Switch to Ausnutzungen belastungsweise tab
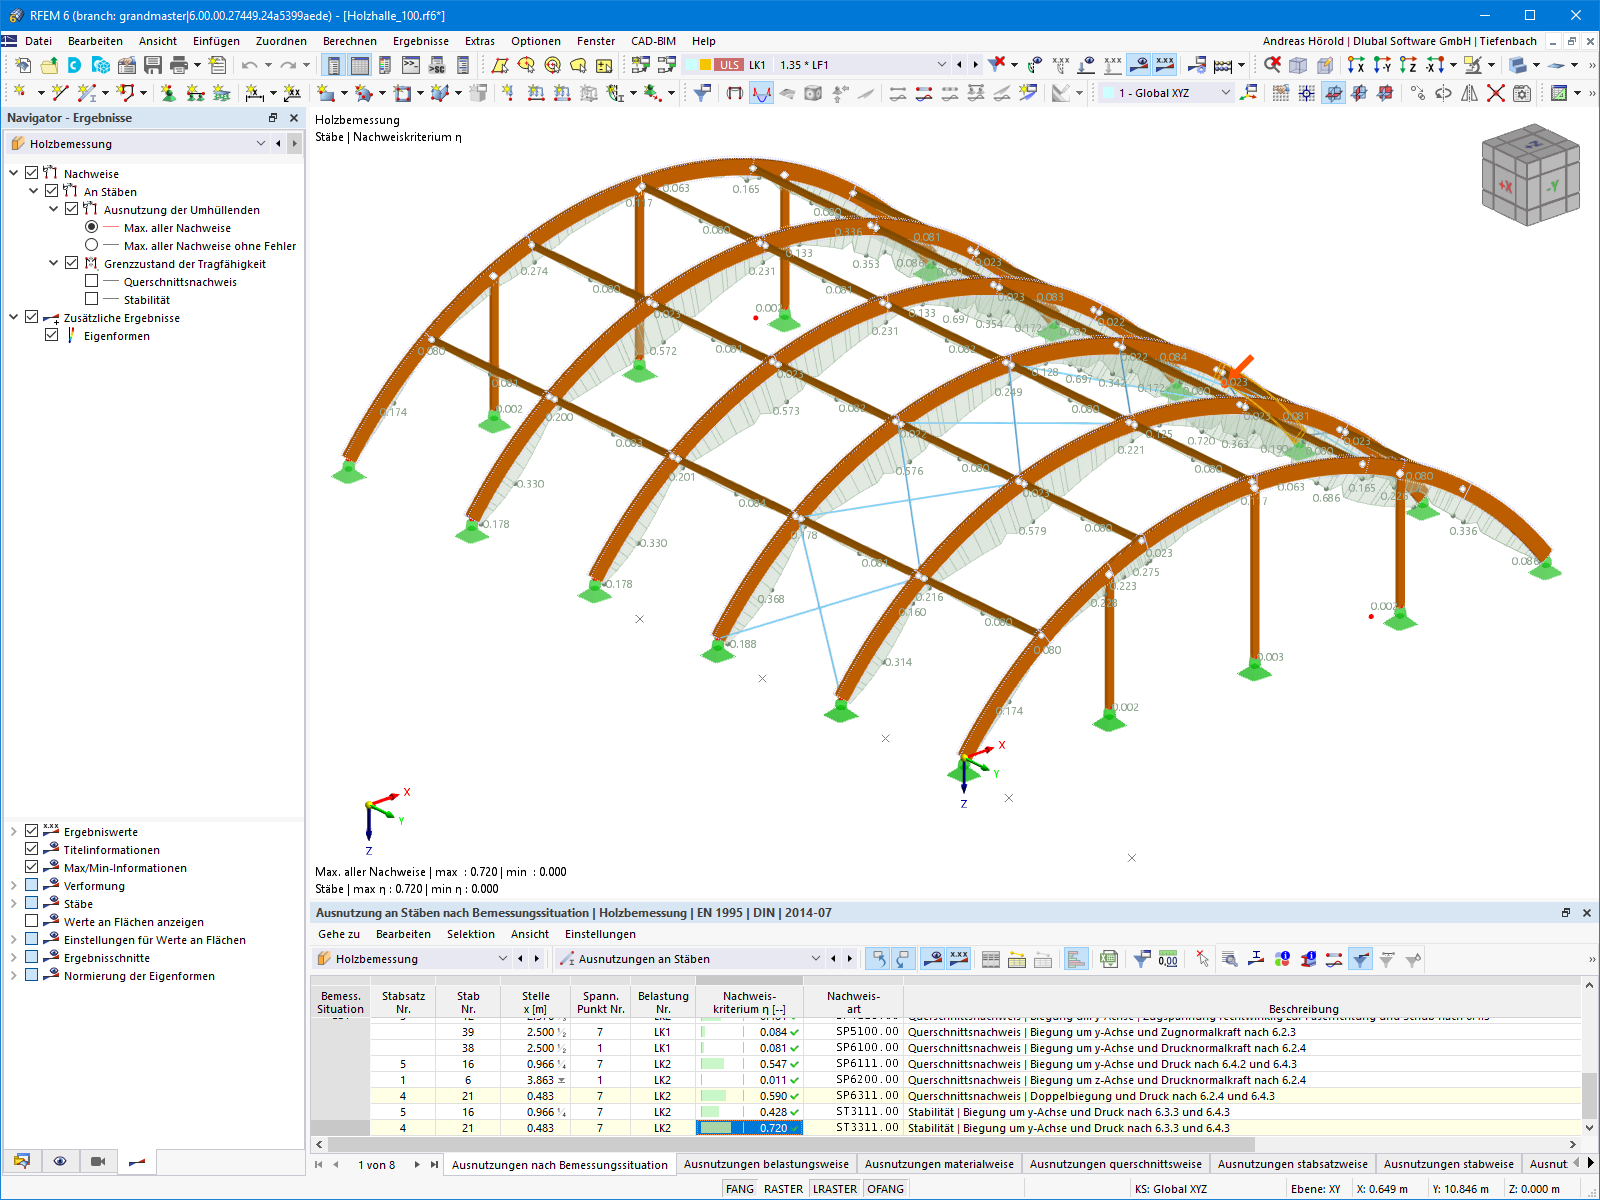The image size is (1600, 1200). click(766, 1164)
